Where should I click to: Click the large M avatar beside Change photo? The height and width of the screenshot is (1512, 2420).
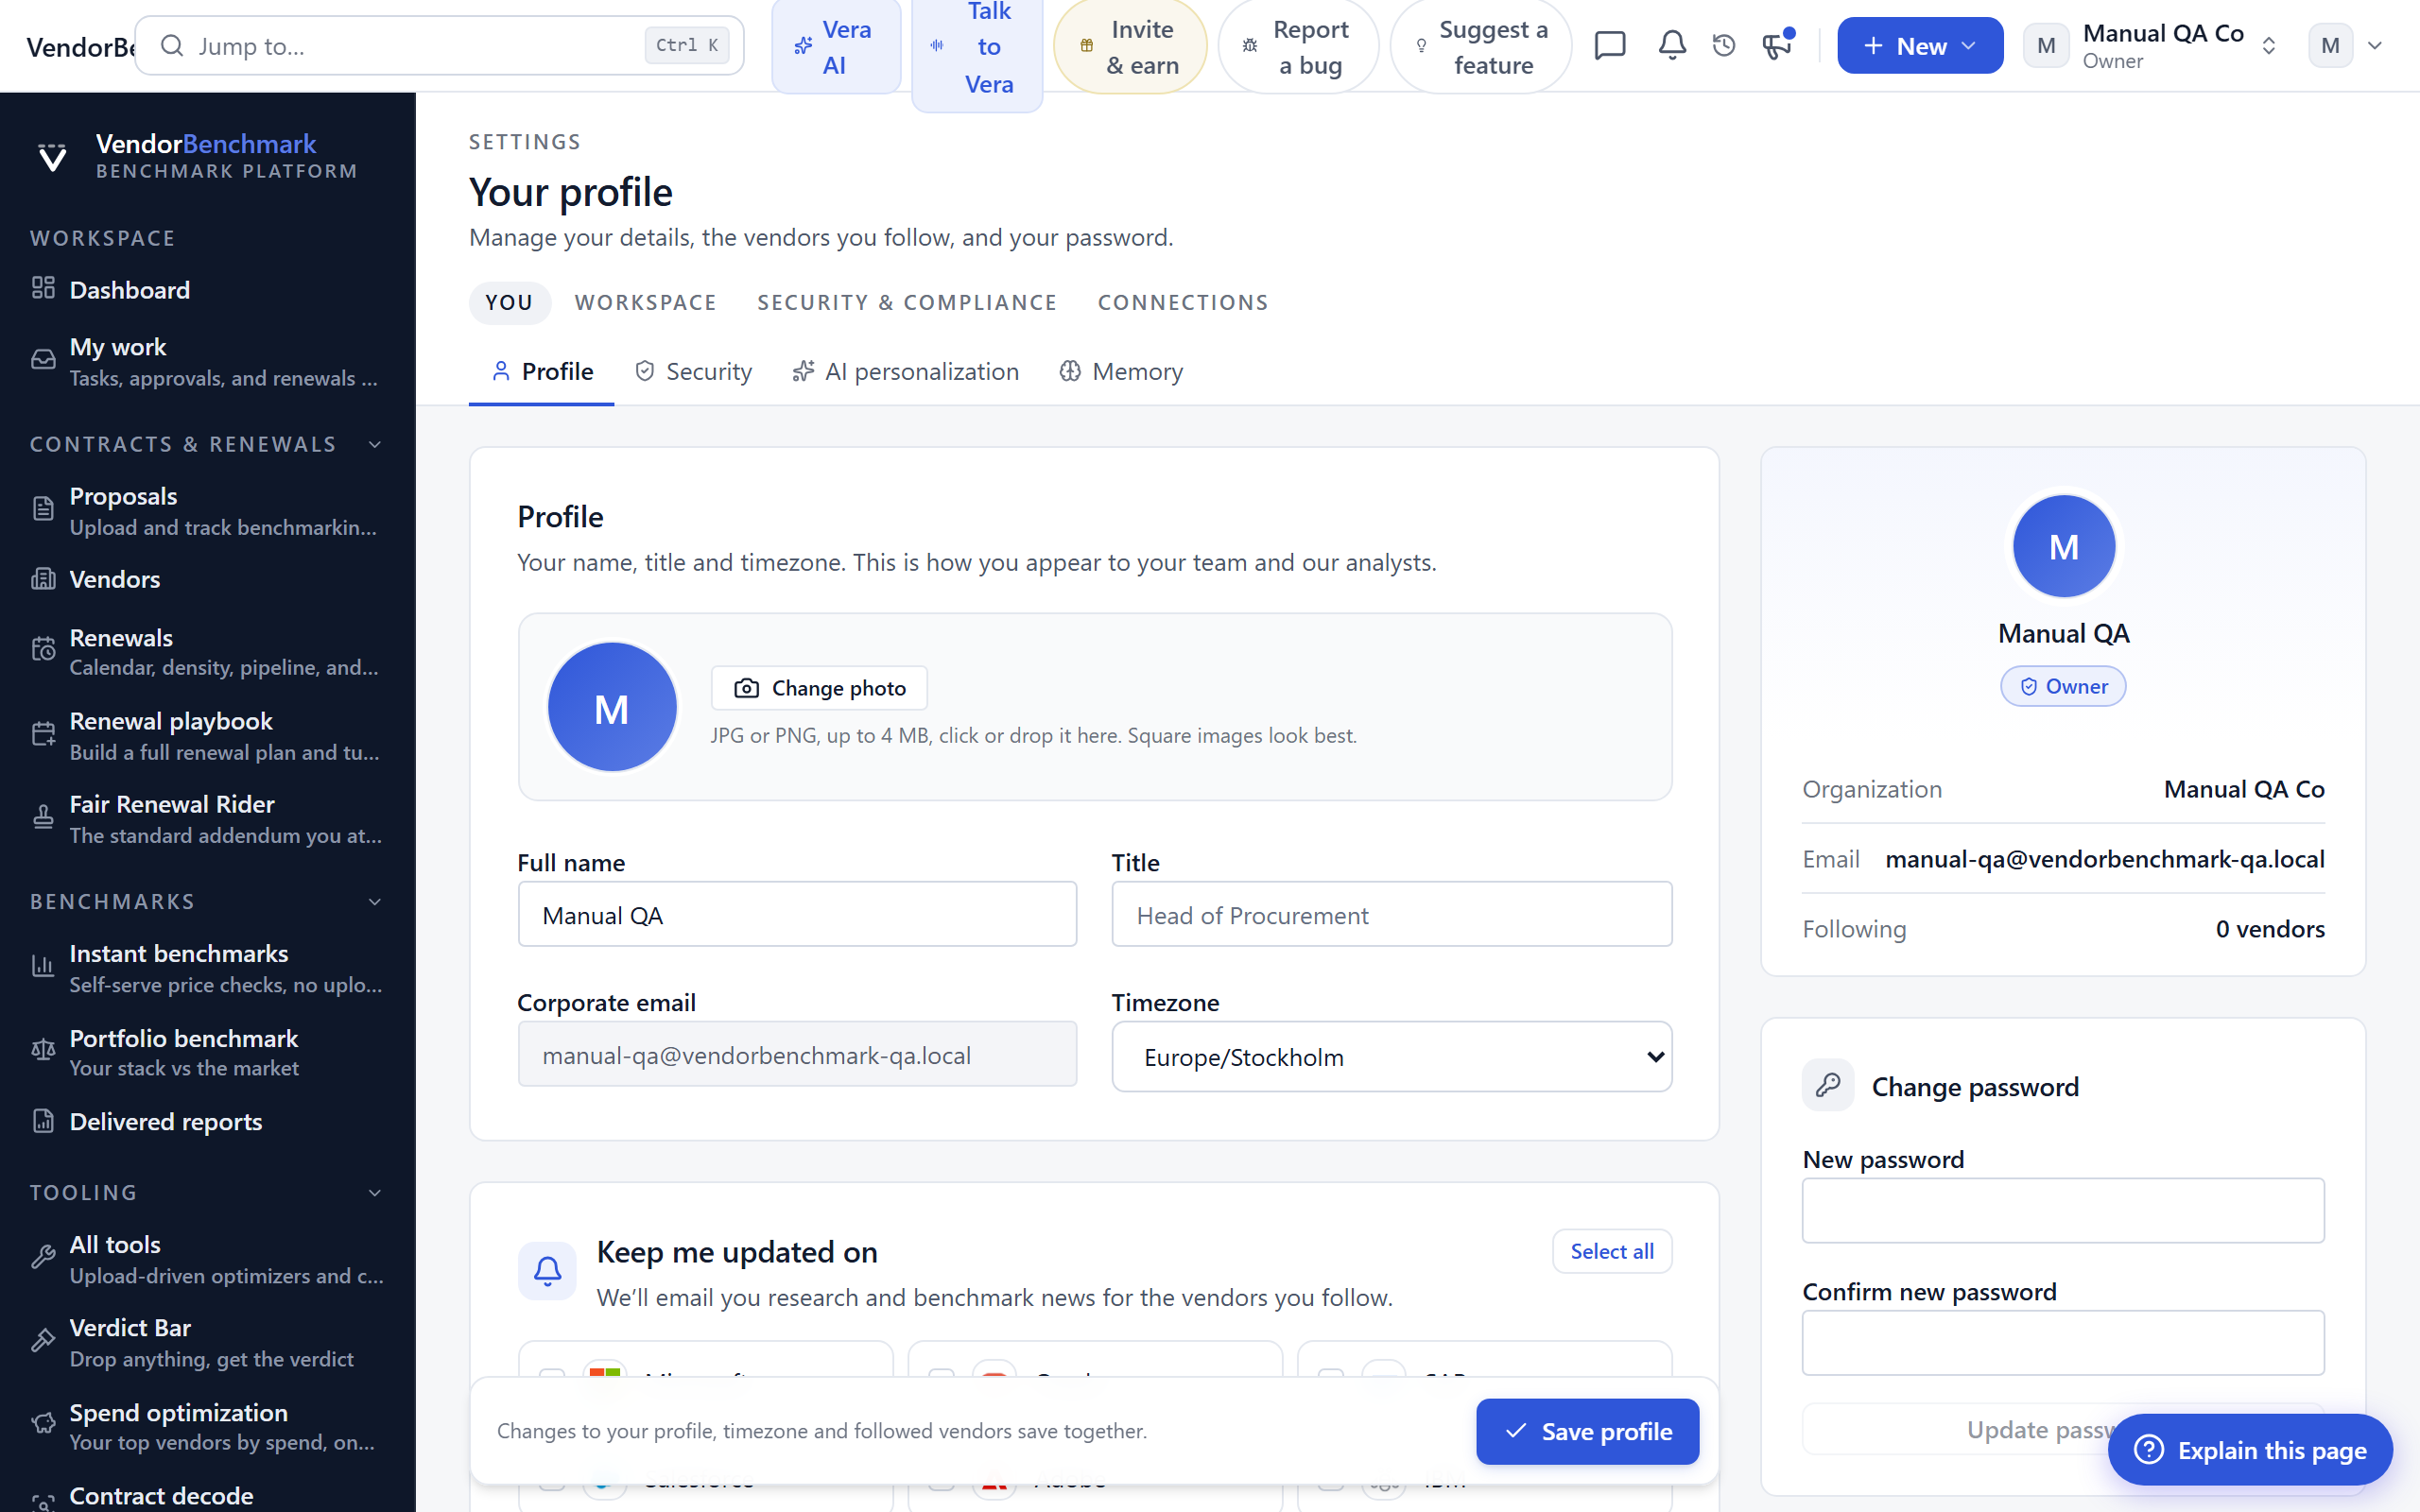point(612,707)
